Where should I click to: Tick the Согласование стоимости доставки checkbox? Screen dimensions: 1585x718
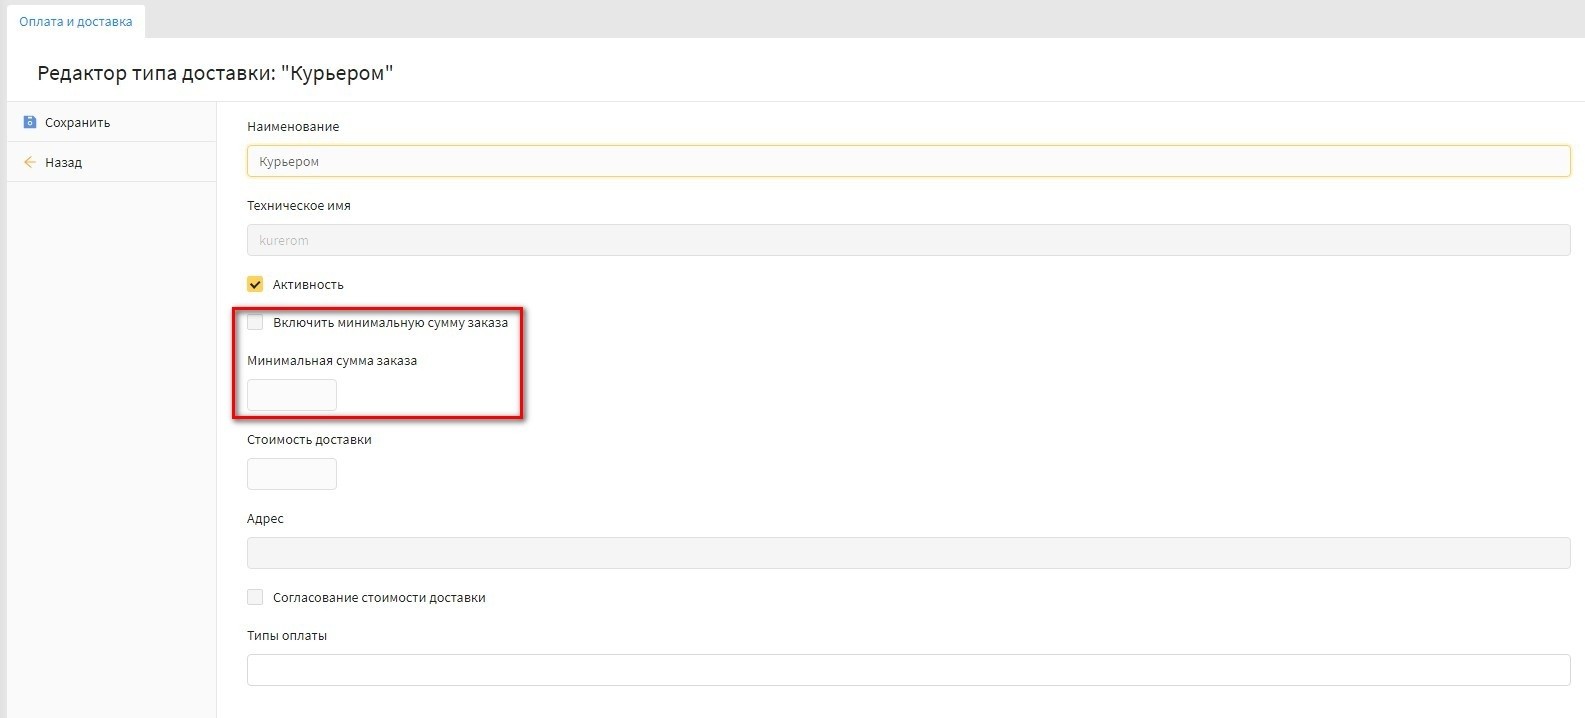click(x=255, y=597)
